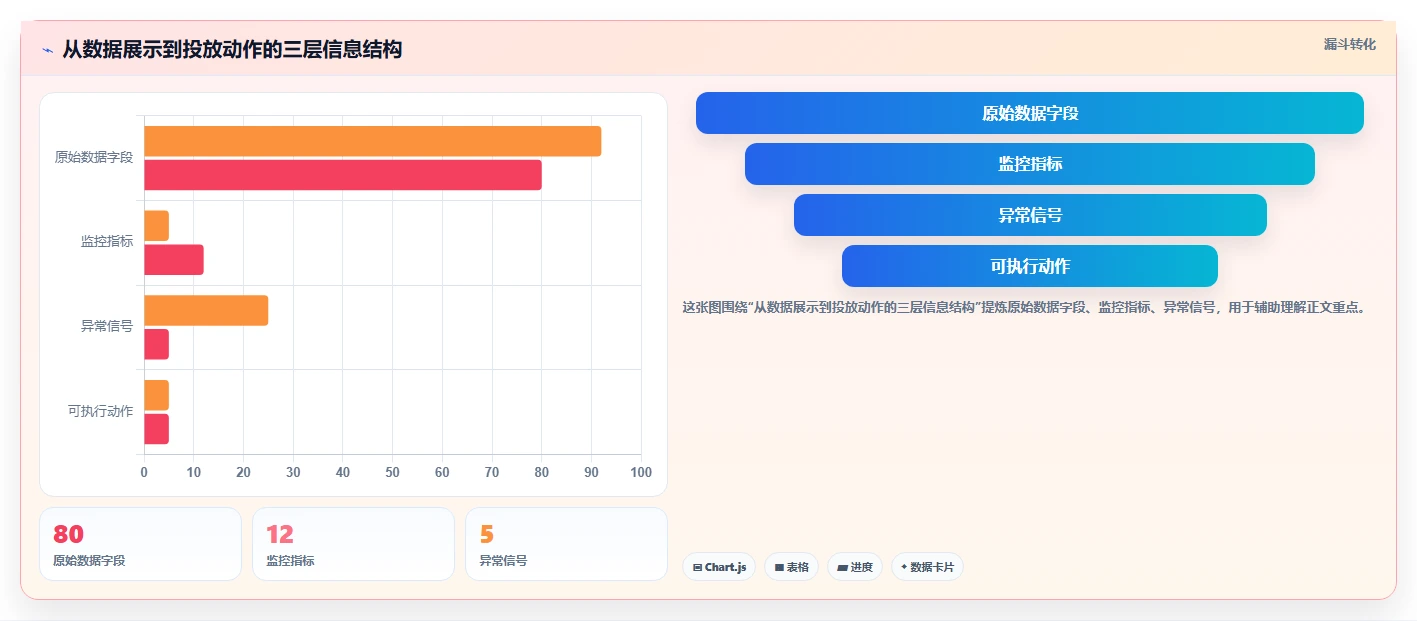
Task: Click the red bar for 异常信号
Action: (156, 345)
